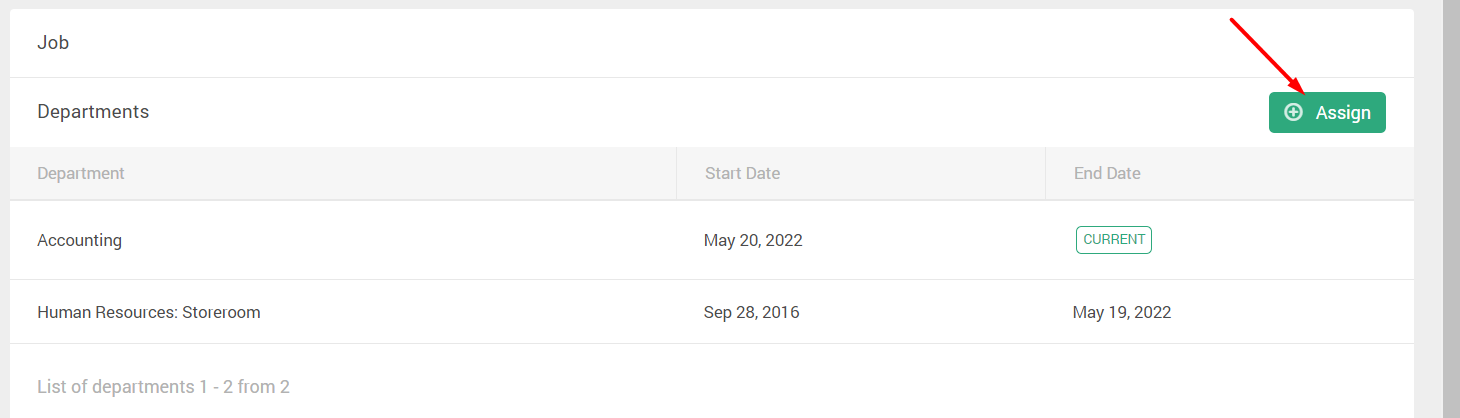Screen dimensions: 1460x418
Task: Click the blank space in Accounting row
Action: pos(400,240)
